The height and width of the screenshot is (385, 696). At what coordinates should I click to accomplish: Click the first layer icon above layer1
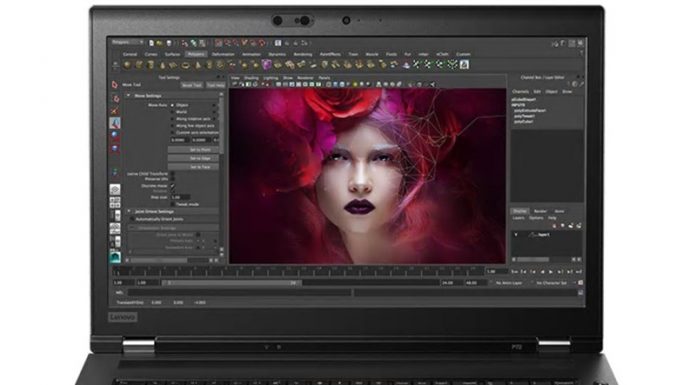pos(554,226)
